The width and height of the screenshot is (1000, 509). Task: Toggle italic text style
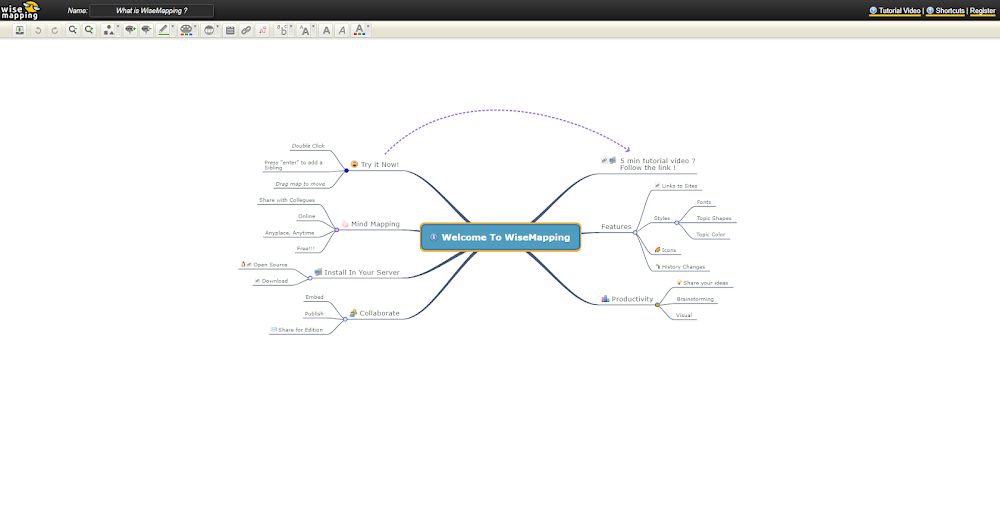pyautogui.click(x=342, y=30)
